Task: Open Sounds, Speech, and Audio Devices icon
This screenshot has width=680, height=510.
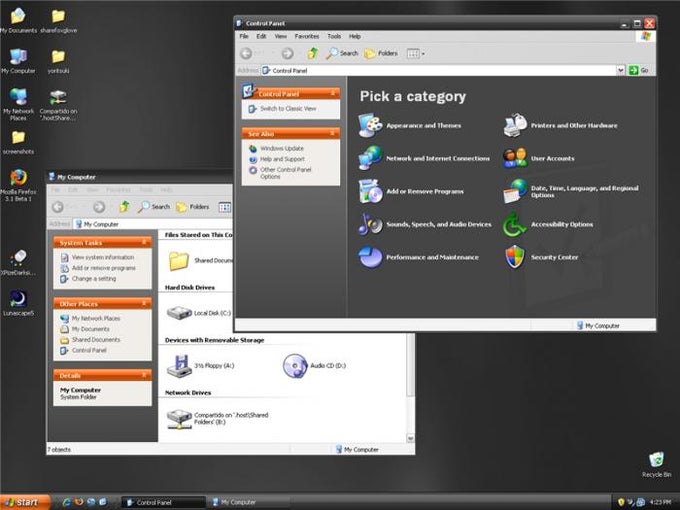Action: click(x=370, y=224)
